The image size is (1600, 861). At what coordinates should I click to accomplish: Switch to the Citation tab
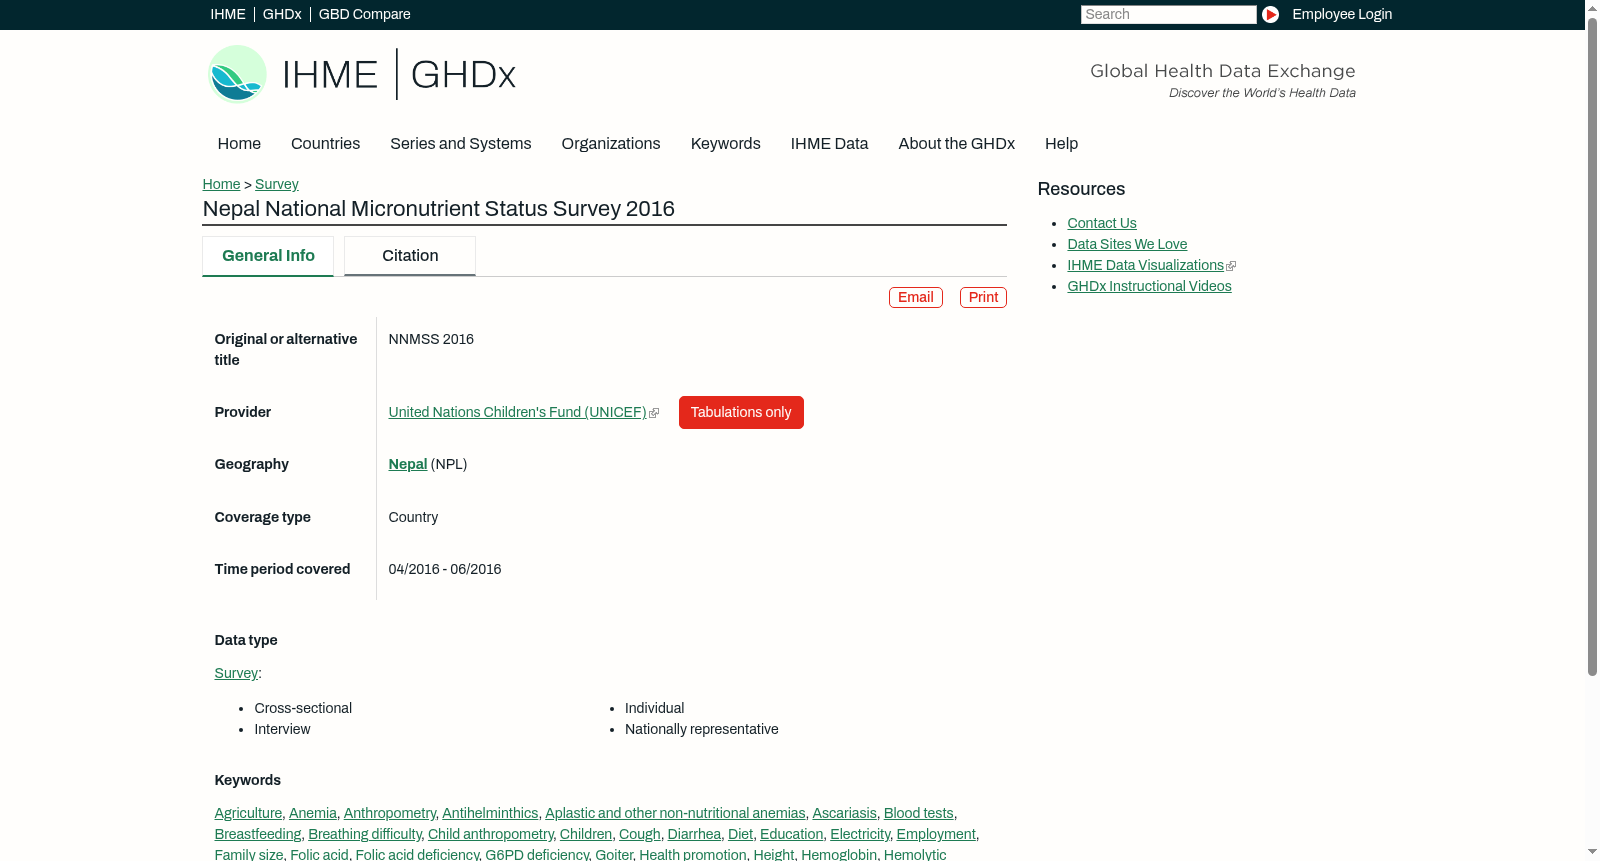click(x=410, y=256)
